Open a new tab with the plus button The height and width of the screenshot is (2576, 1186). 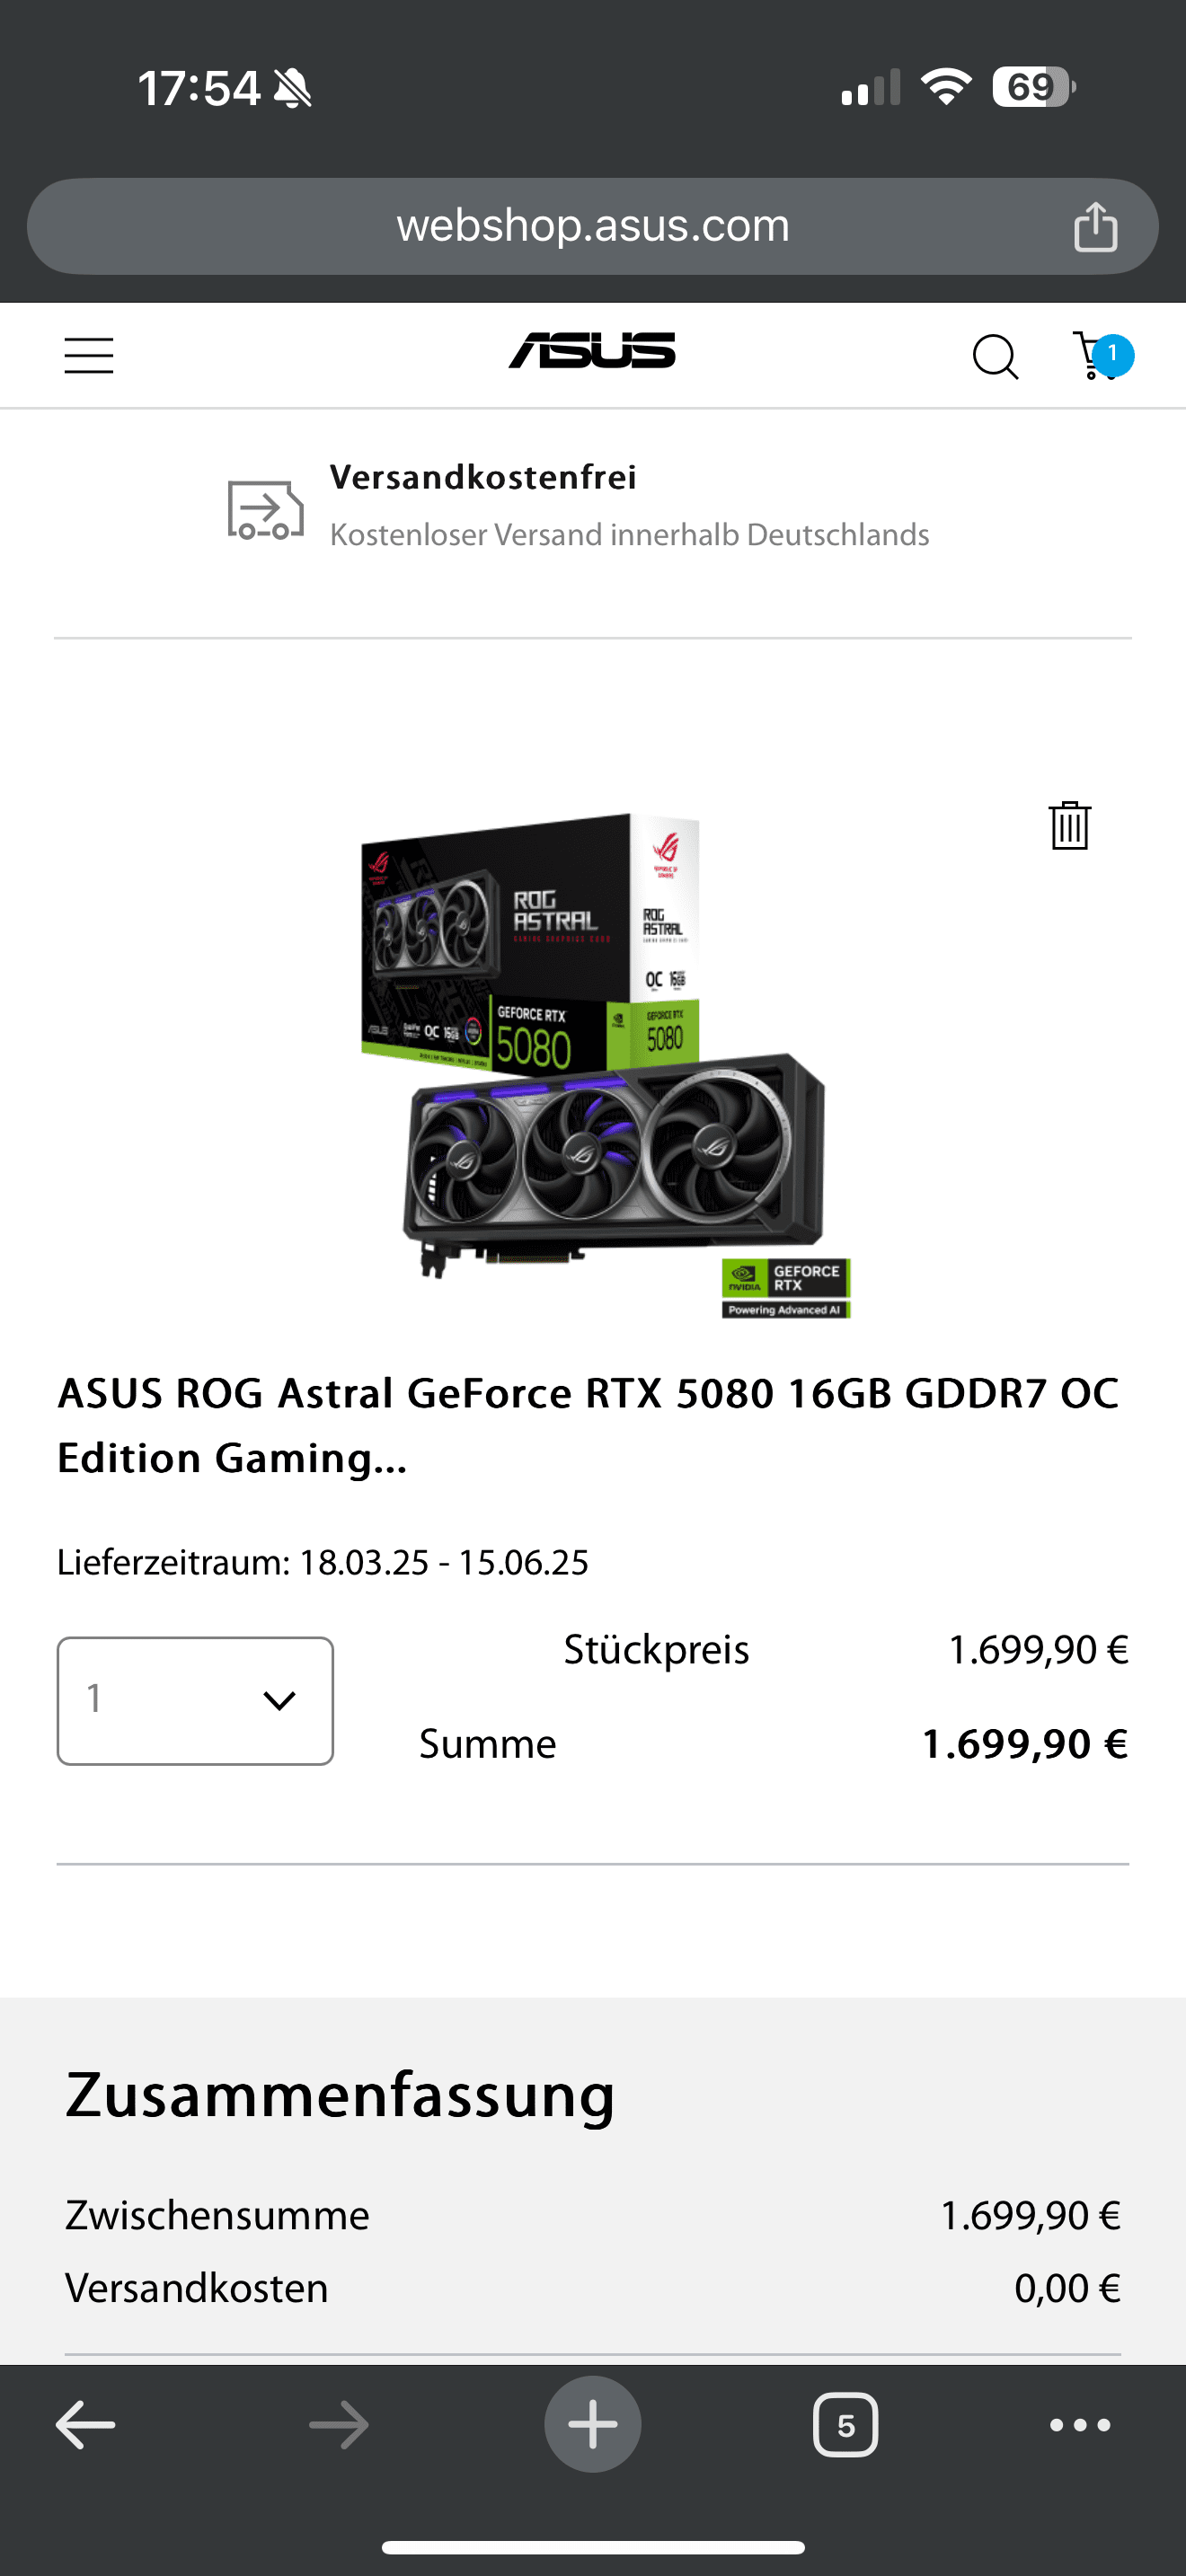coord(593,2424)
